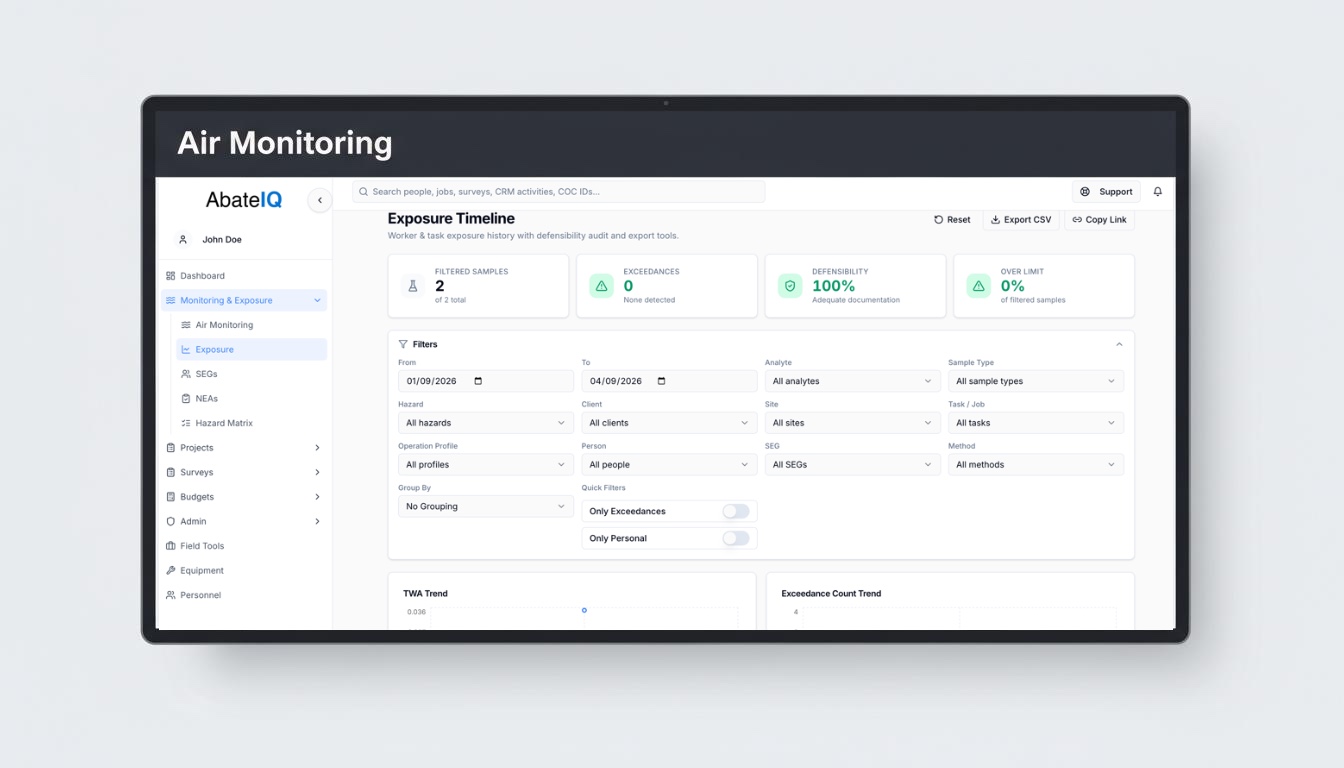Click the Exceedances warning triangle icon
The width and height of the screenshot is (1344, 768).
point(602,286)
